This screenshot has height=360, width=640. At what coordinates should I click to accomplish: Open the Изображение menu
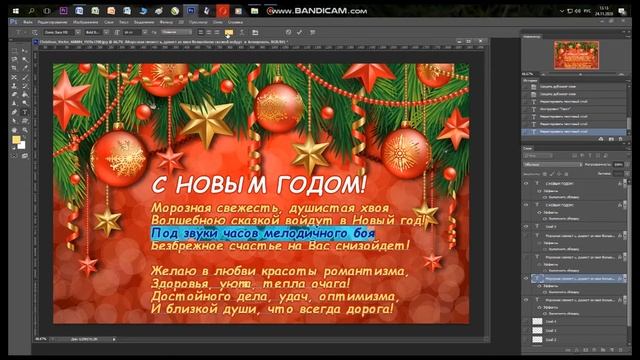[x=86, y=22]
